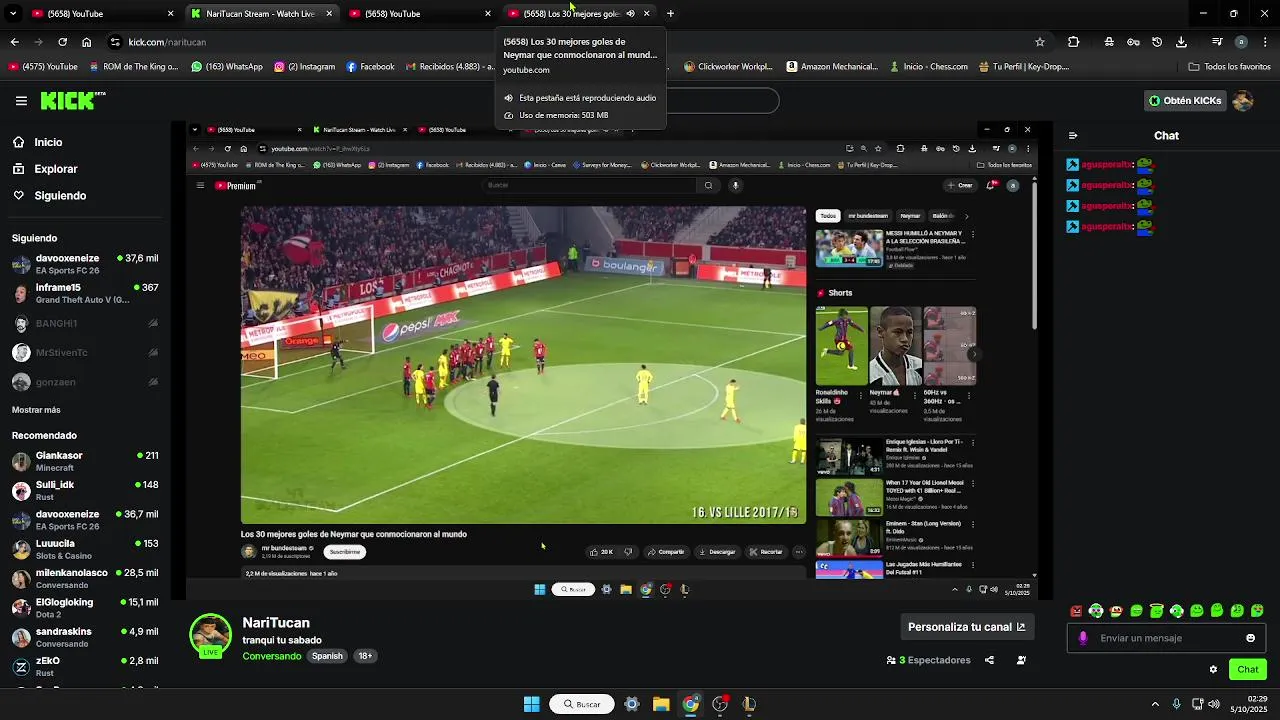This screenshot has height=720, width=1280.
Task: Open recommended Giankasor Minecraft channel
Action: pos(85,461)
